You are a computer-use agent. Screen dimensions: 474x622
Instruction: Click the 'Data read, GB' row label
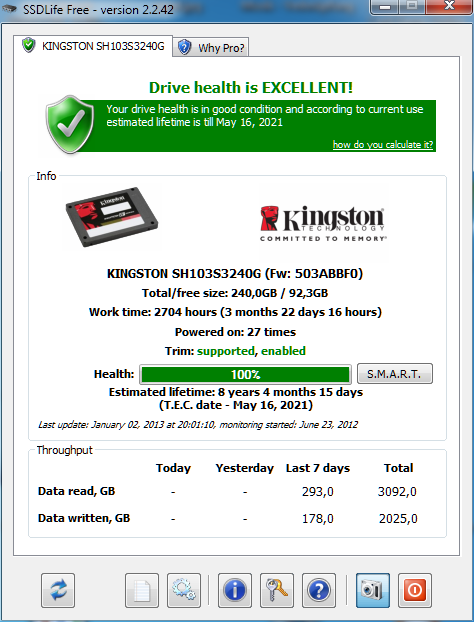76,491
